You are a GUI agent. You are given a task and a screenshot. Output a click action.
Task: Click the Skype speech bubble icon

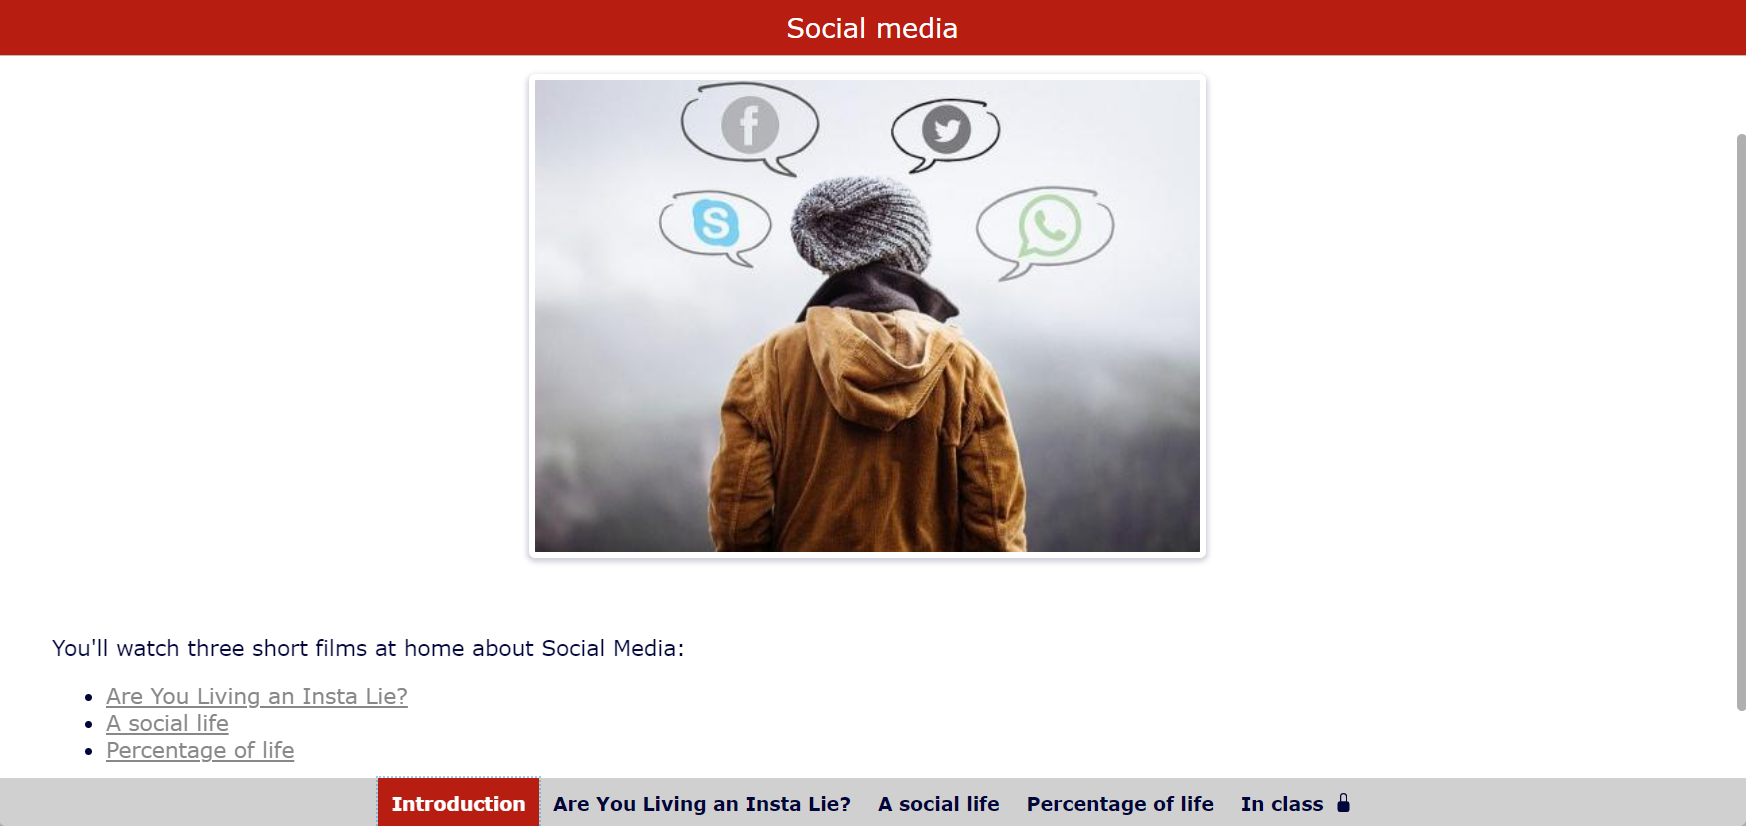coord(715,227)
